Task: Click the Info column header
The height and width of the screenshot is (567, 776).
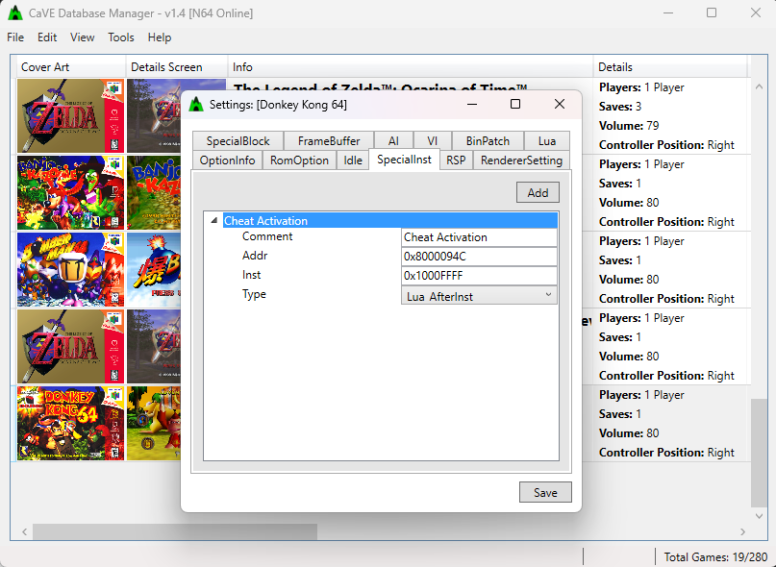Action: (410, 67)
